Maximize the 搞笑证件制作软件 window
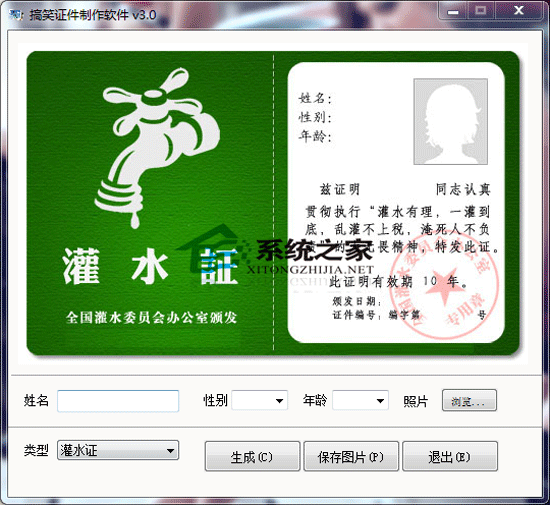This screenshot has width=550, height=505. click(481, 11)
